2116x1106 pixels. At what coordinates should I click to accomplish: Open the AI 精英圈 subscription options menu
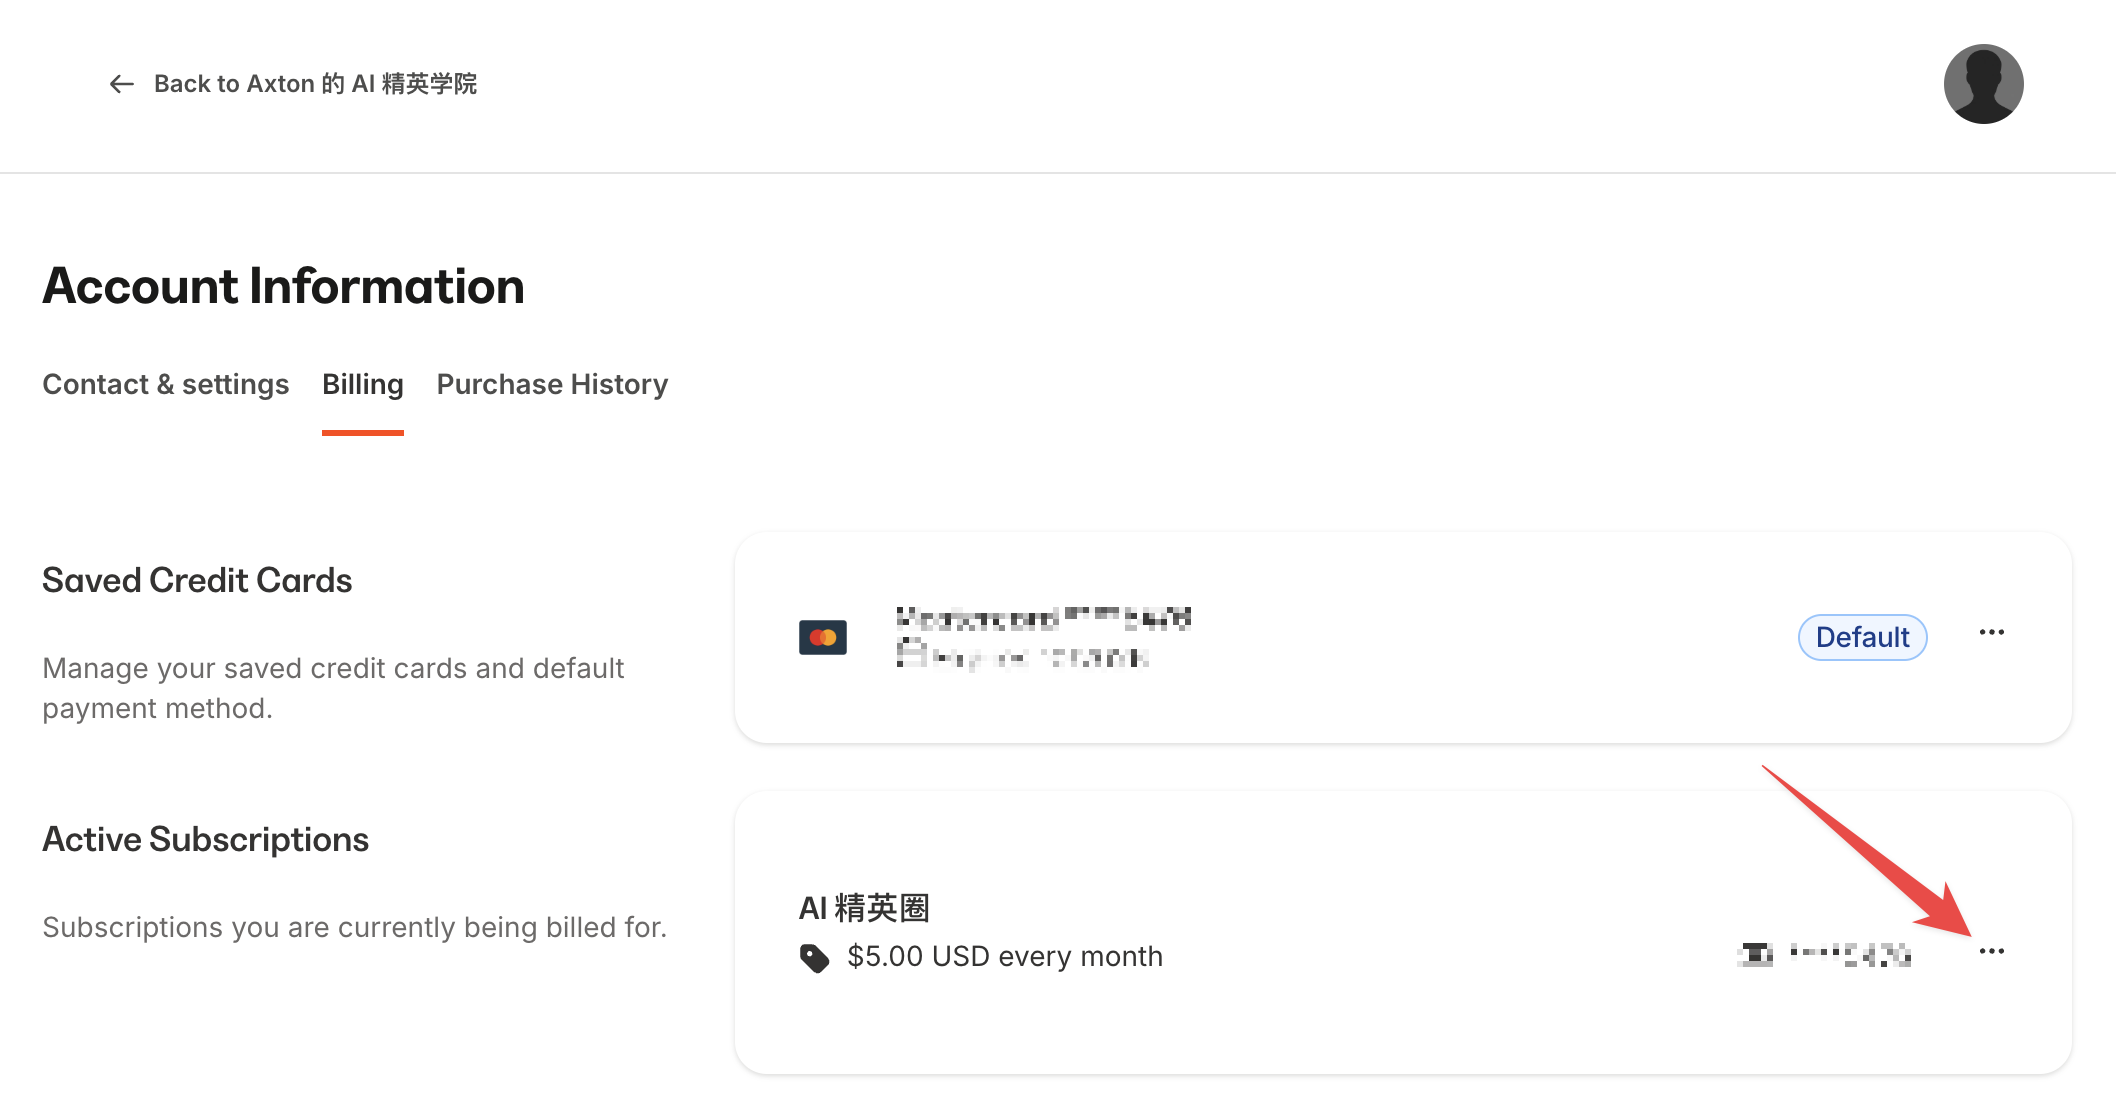[x=1991, y=952]
